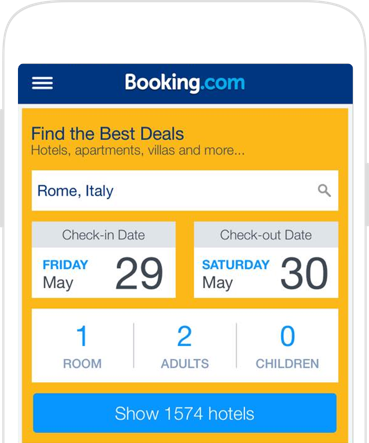This screenshot has width=369, height=443.
Task: Tap the ADULTS label
Action: pos(185,364)
